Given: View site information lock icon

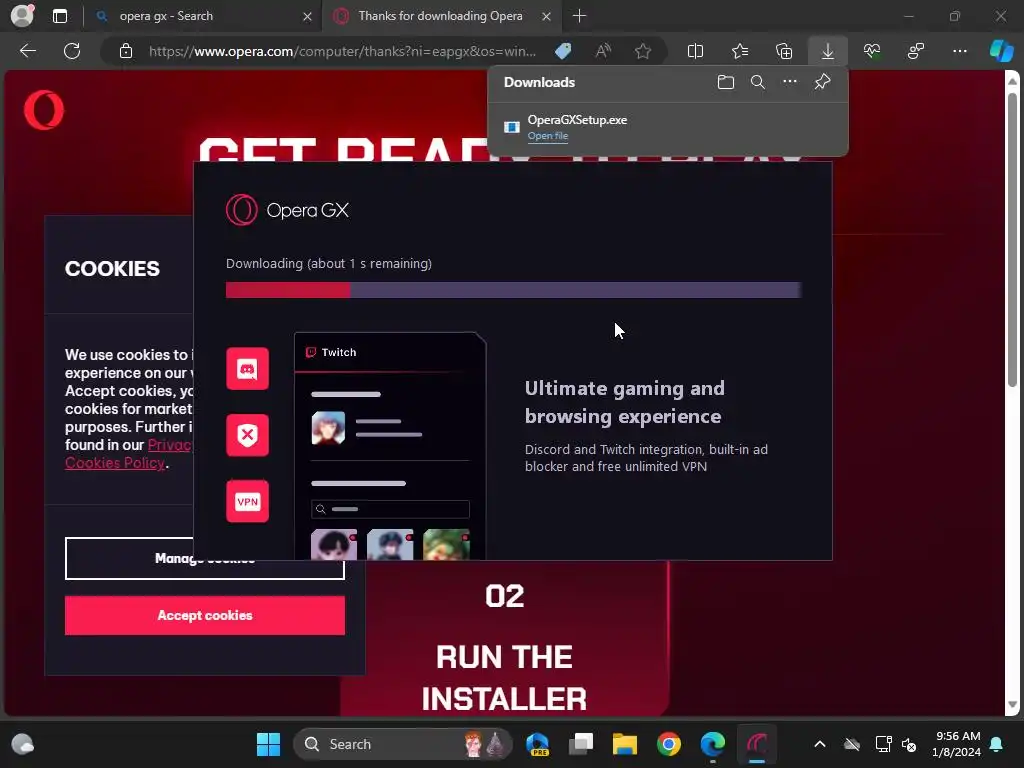Looking at the screenshot, I should 126,51.
